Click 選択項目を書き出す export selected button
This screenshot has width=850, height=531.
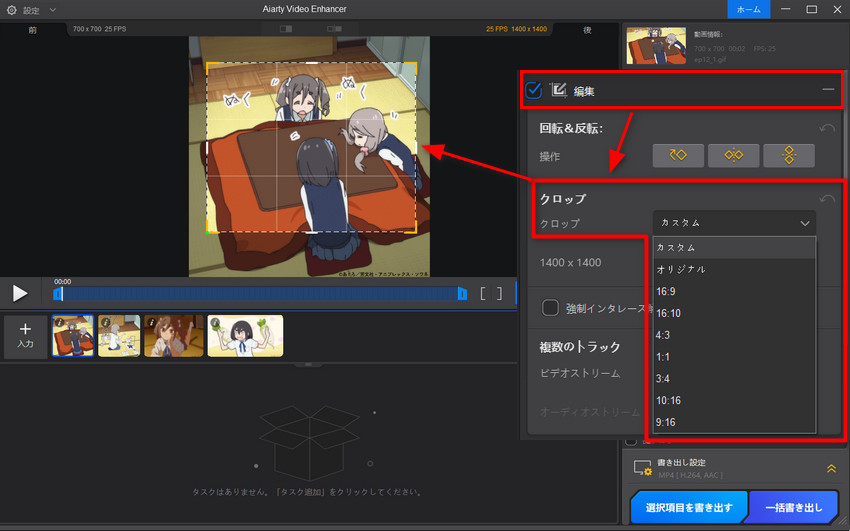coord(688,507)
